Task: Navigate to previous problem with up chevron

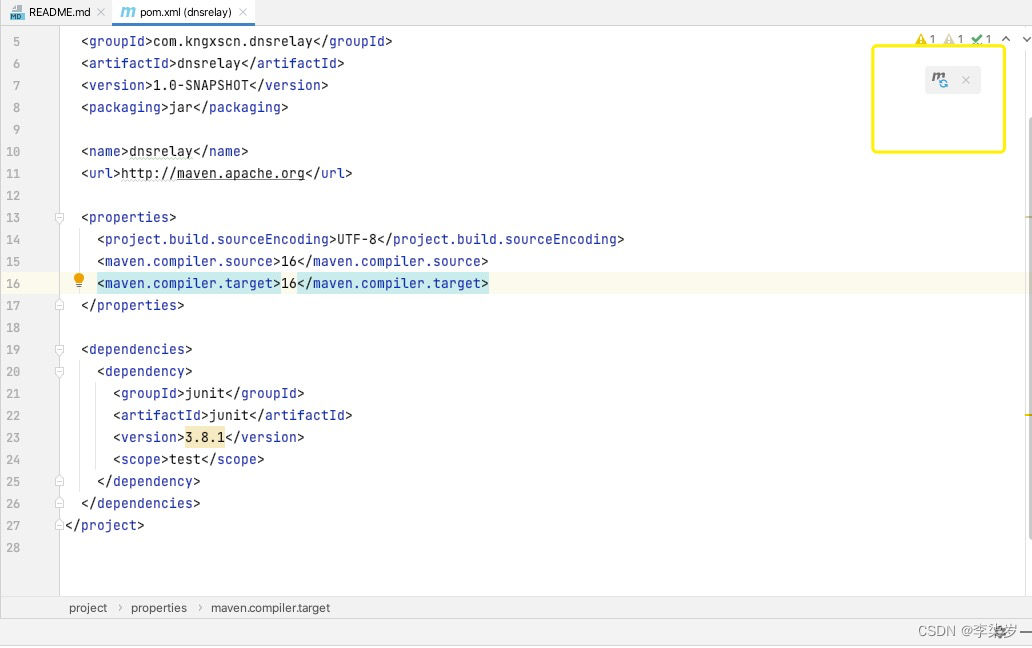Action: (x=1005, y=39)
